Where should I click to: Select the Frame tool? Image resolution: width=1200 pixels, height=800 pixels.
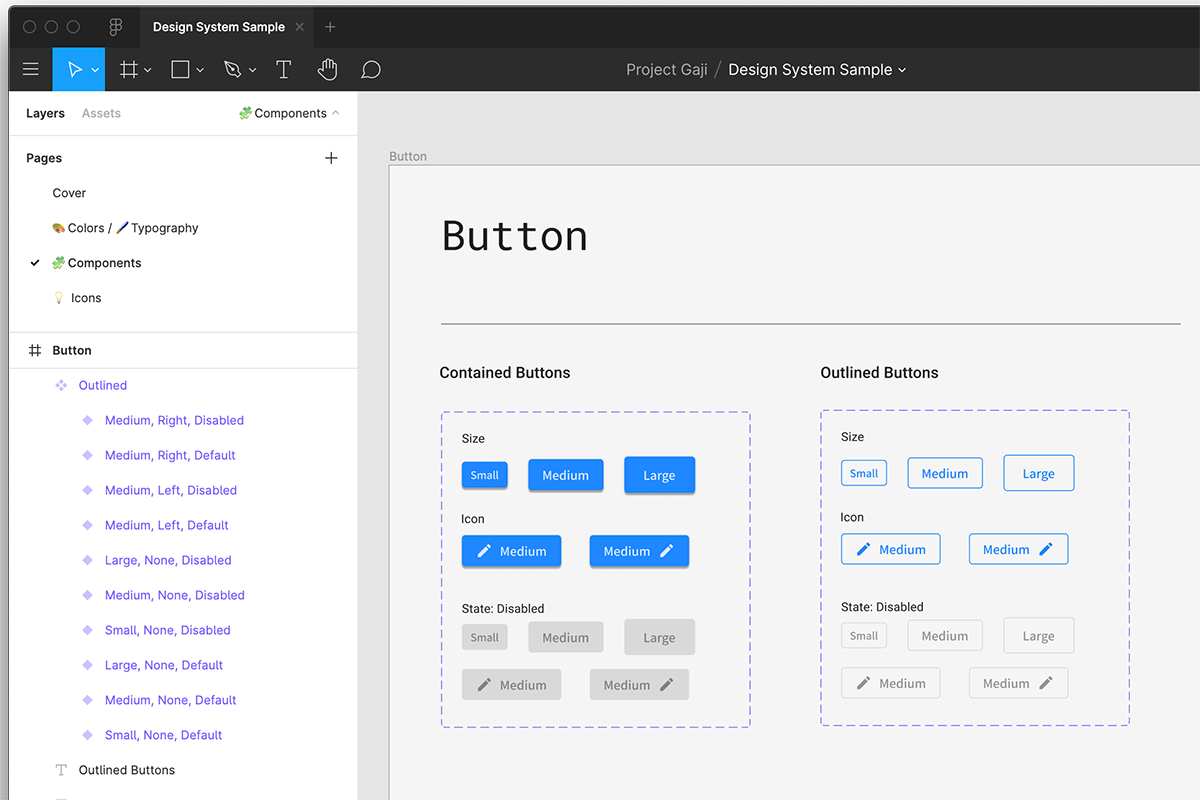coord(129,69)
